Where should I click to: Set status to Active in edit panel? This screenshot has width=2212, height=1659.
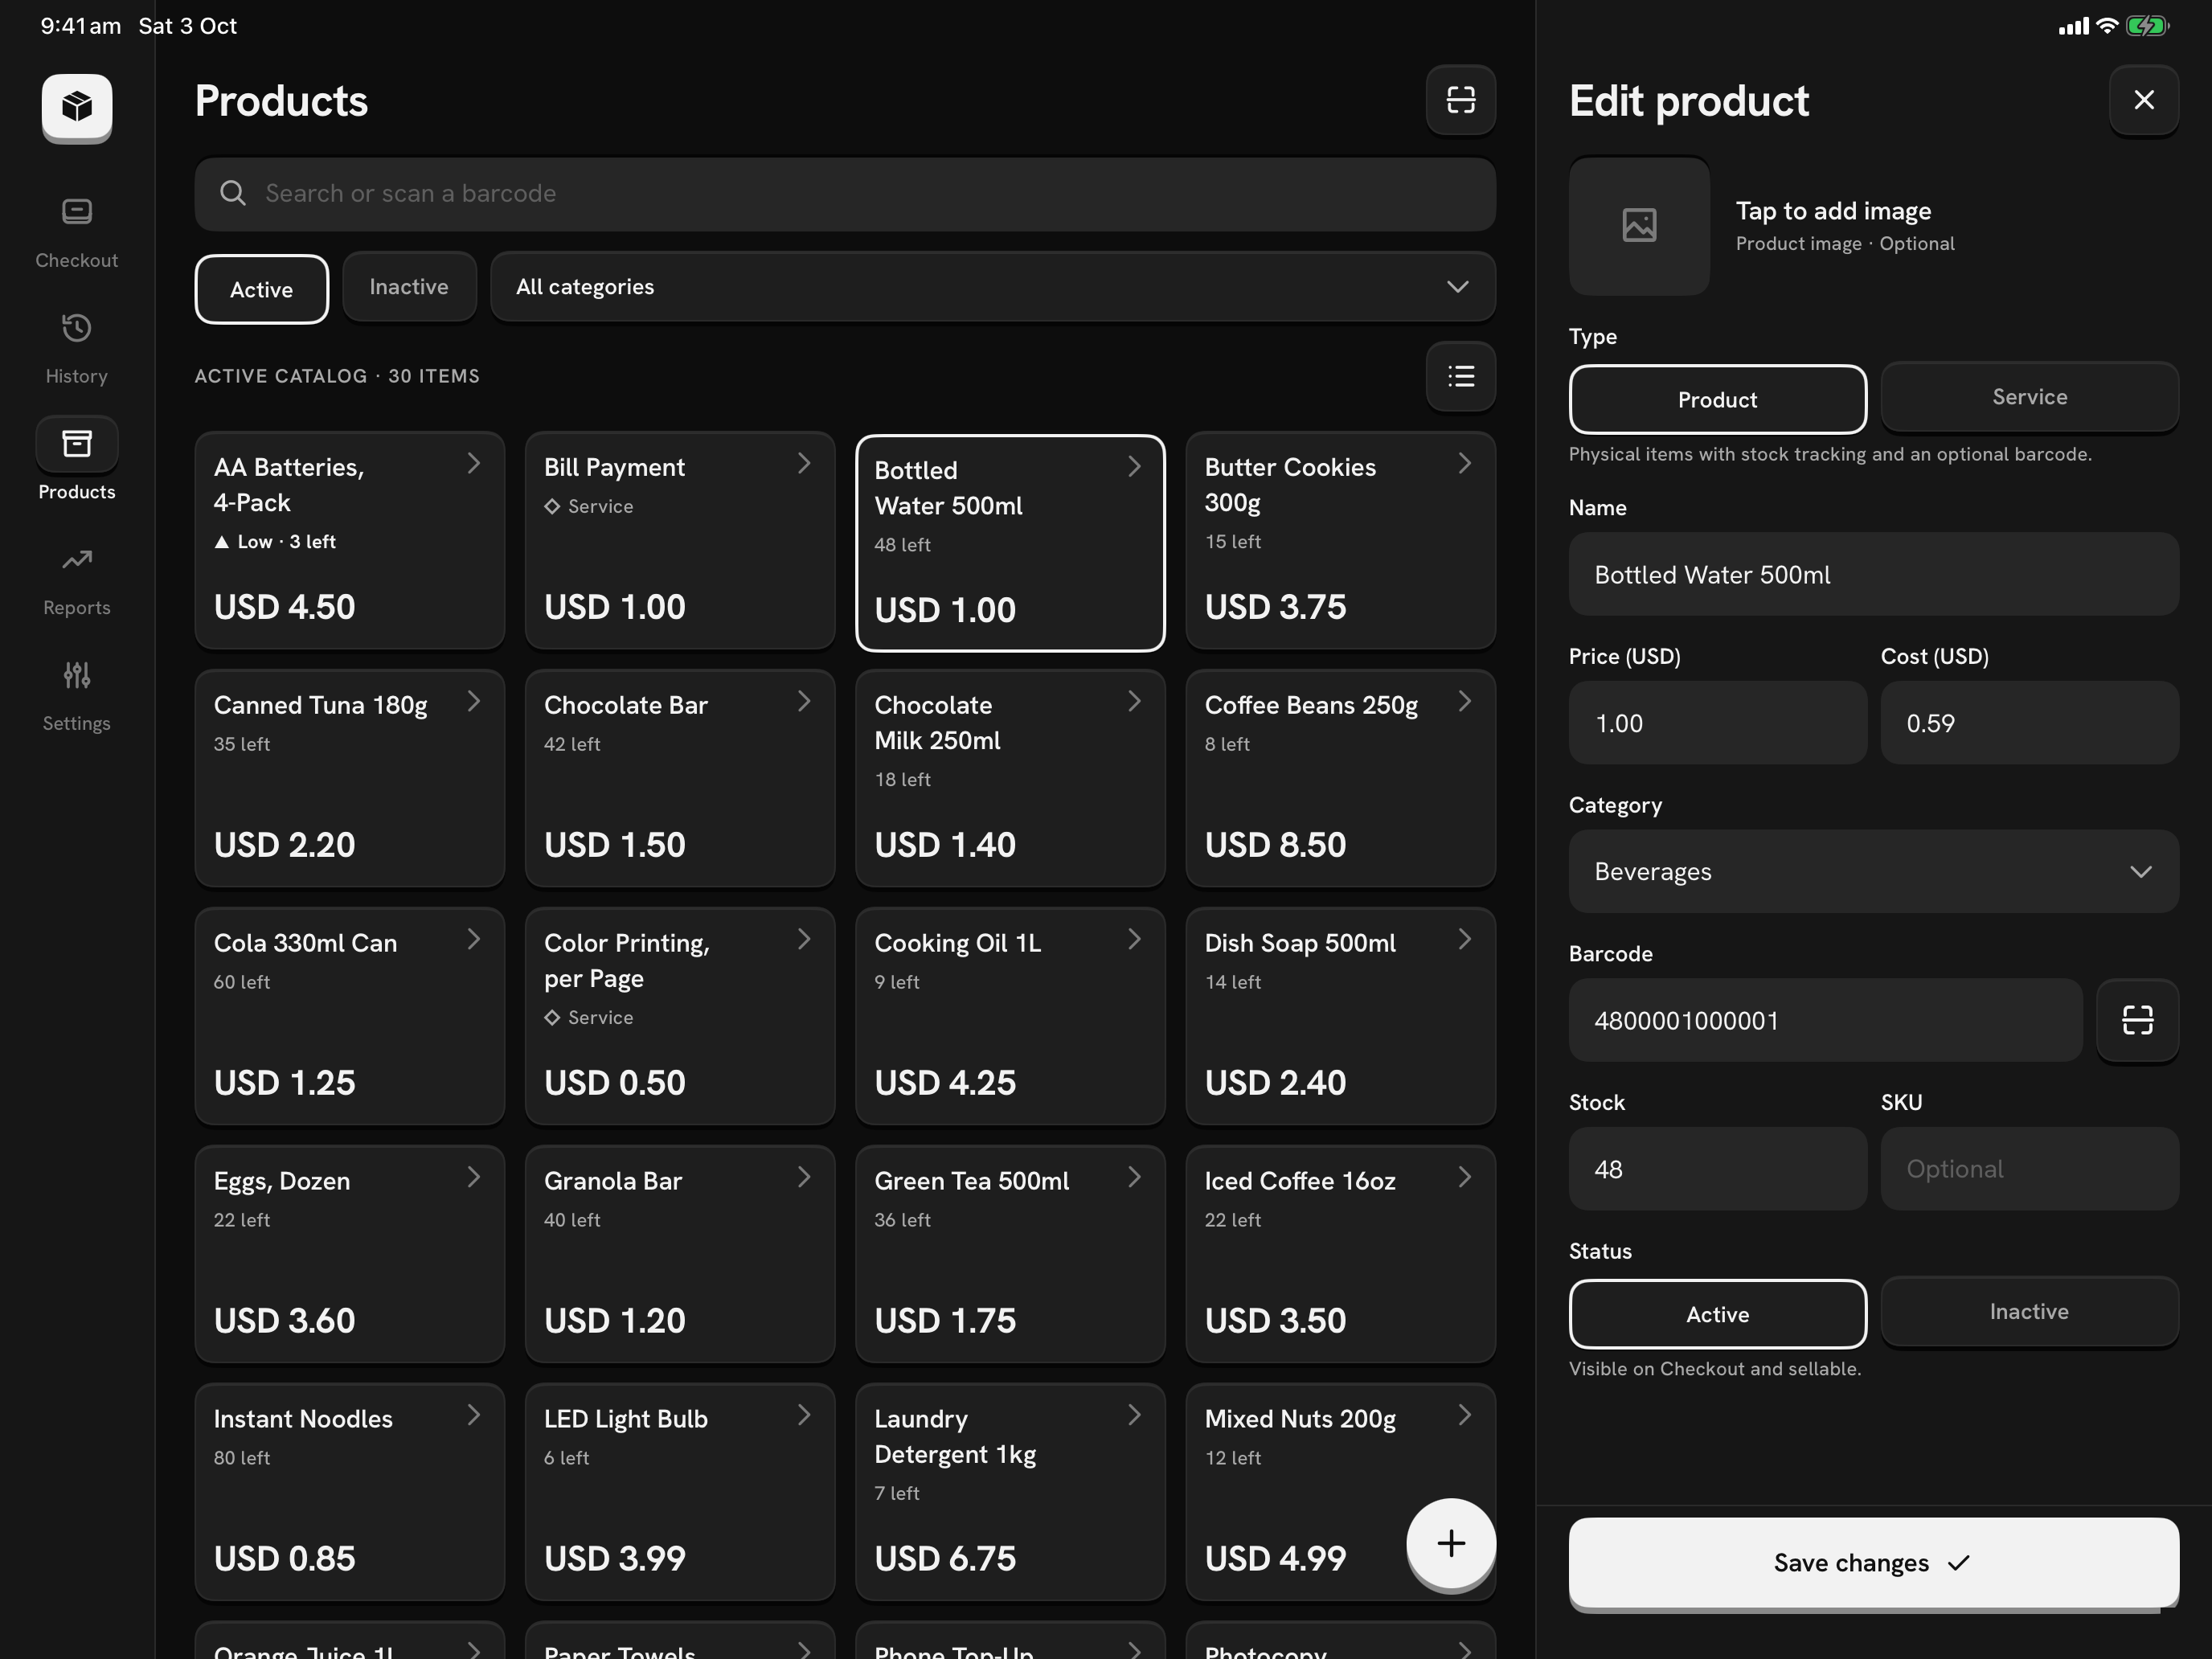click(1718, 1314)
